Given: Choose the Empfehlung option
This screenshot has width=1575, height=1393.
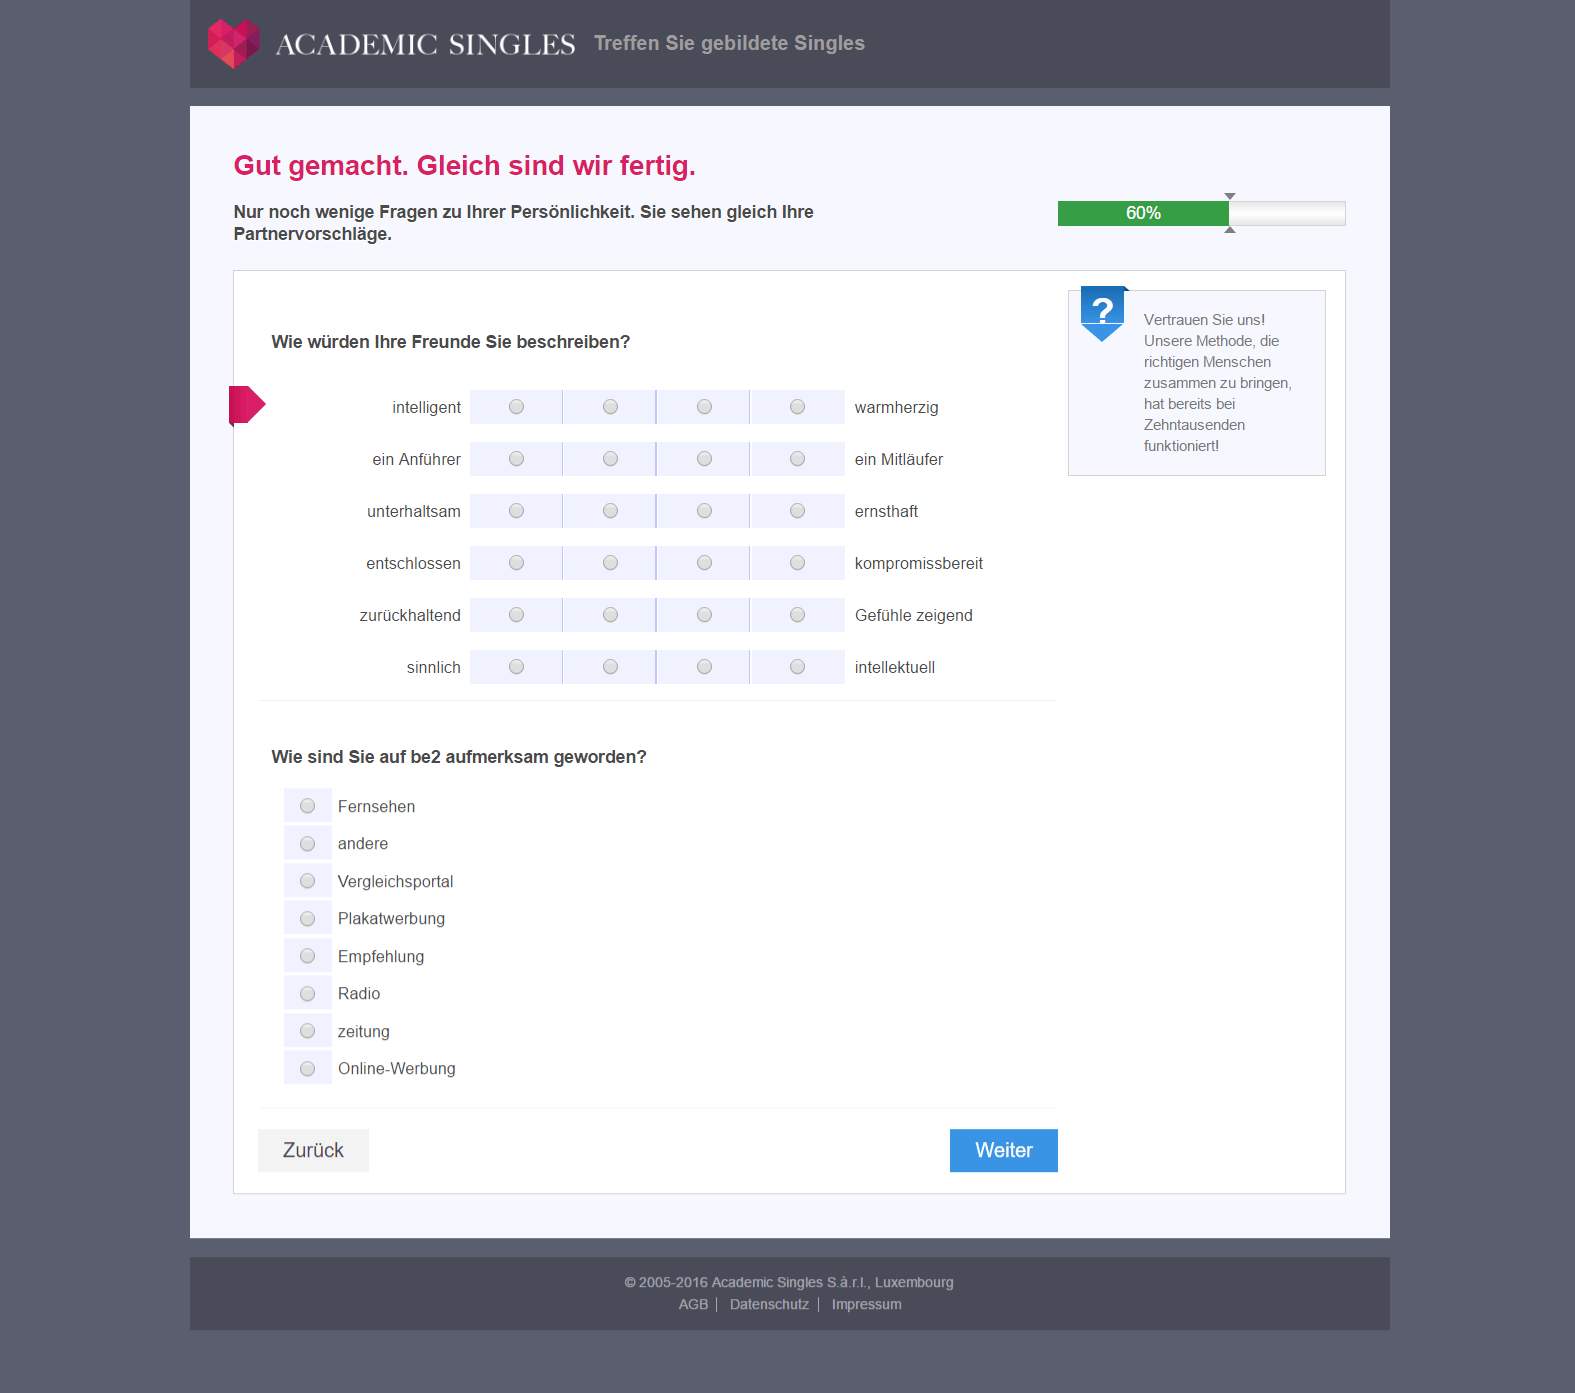Looking at the screenshot, I should coord(307,956).
